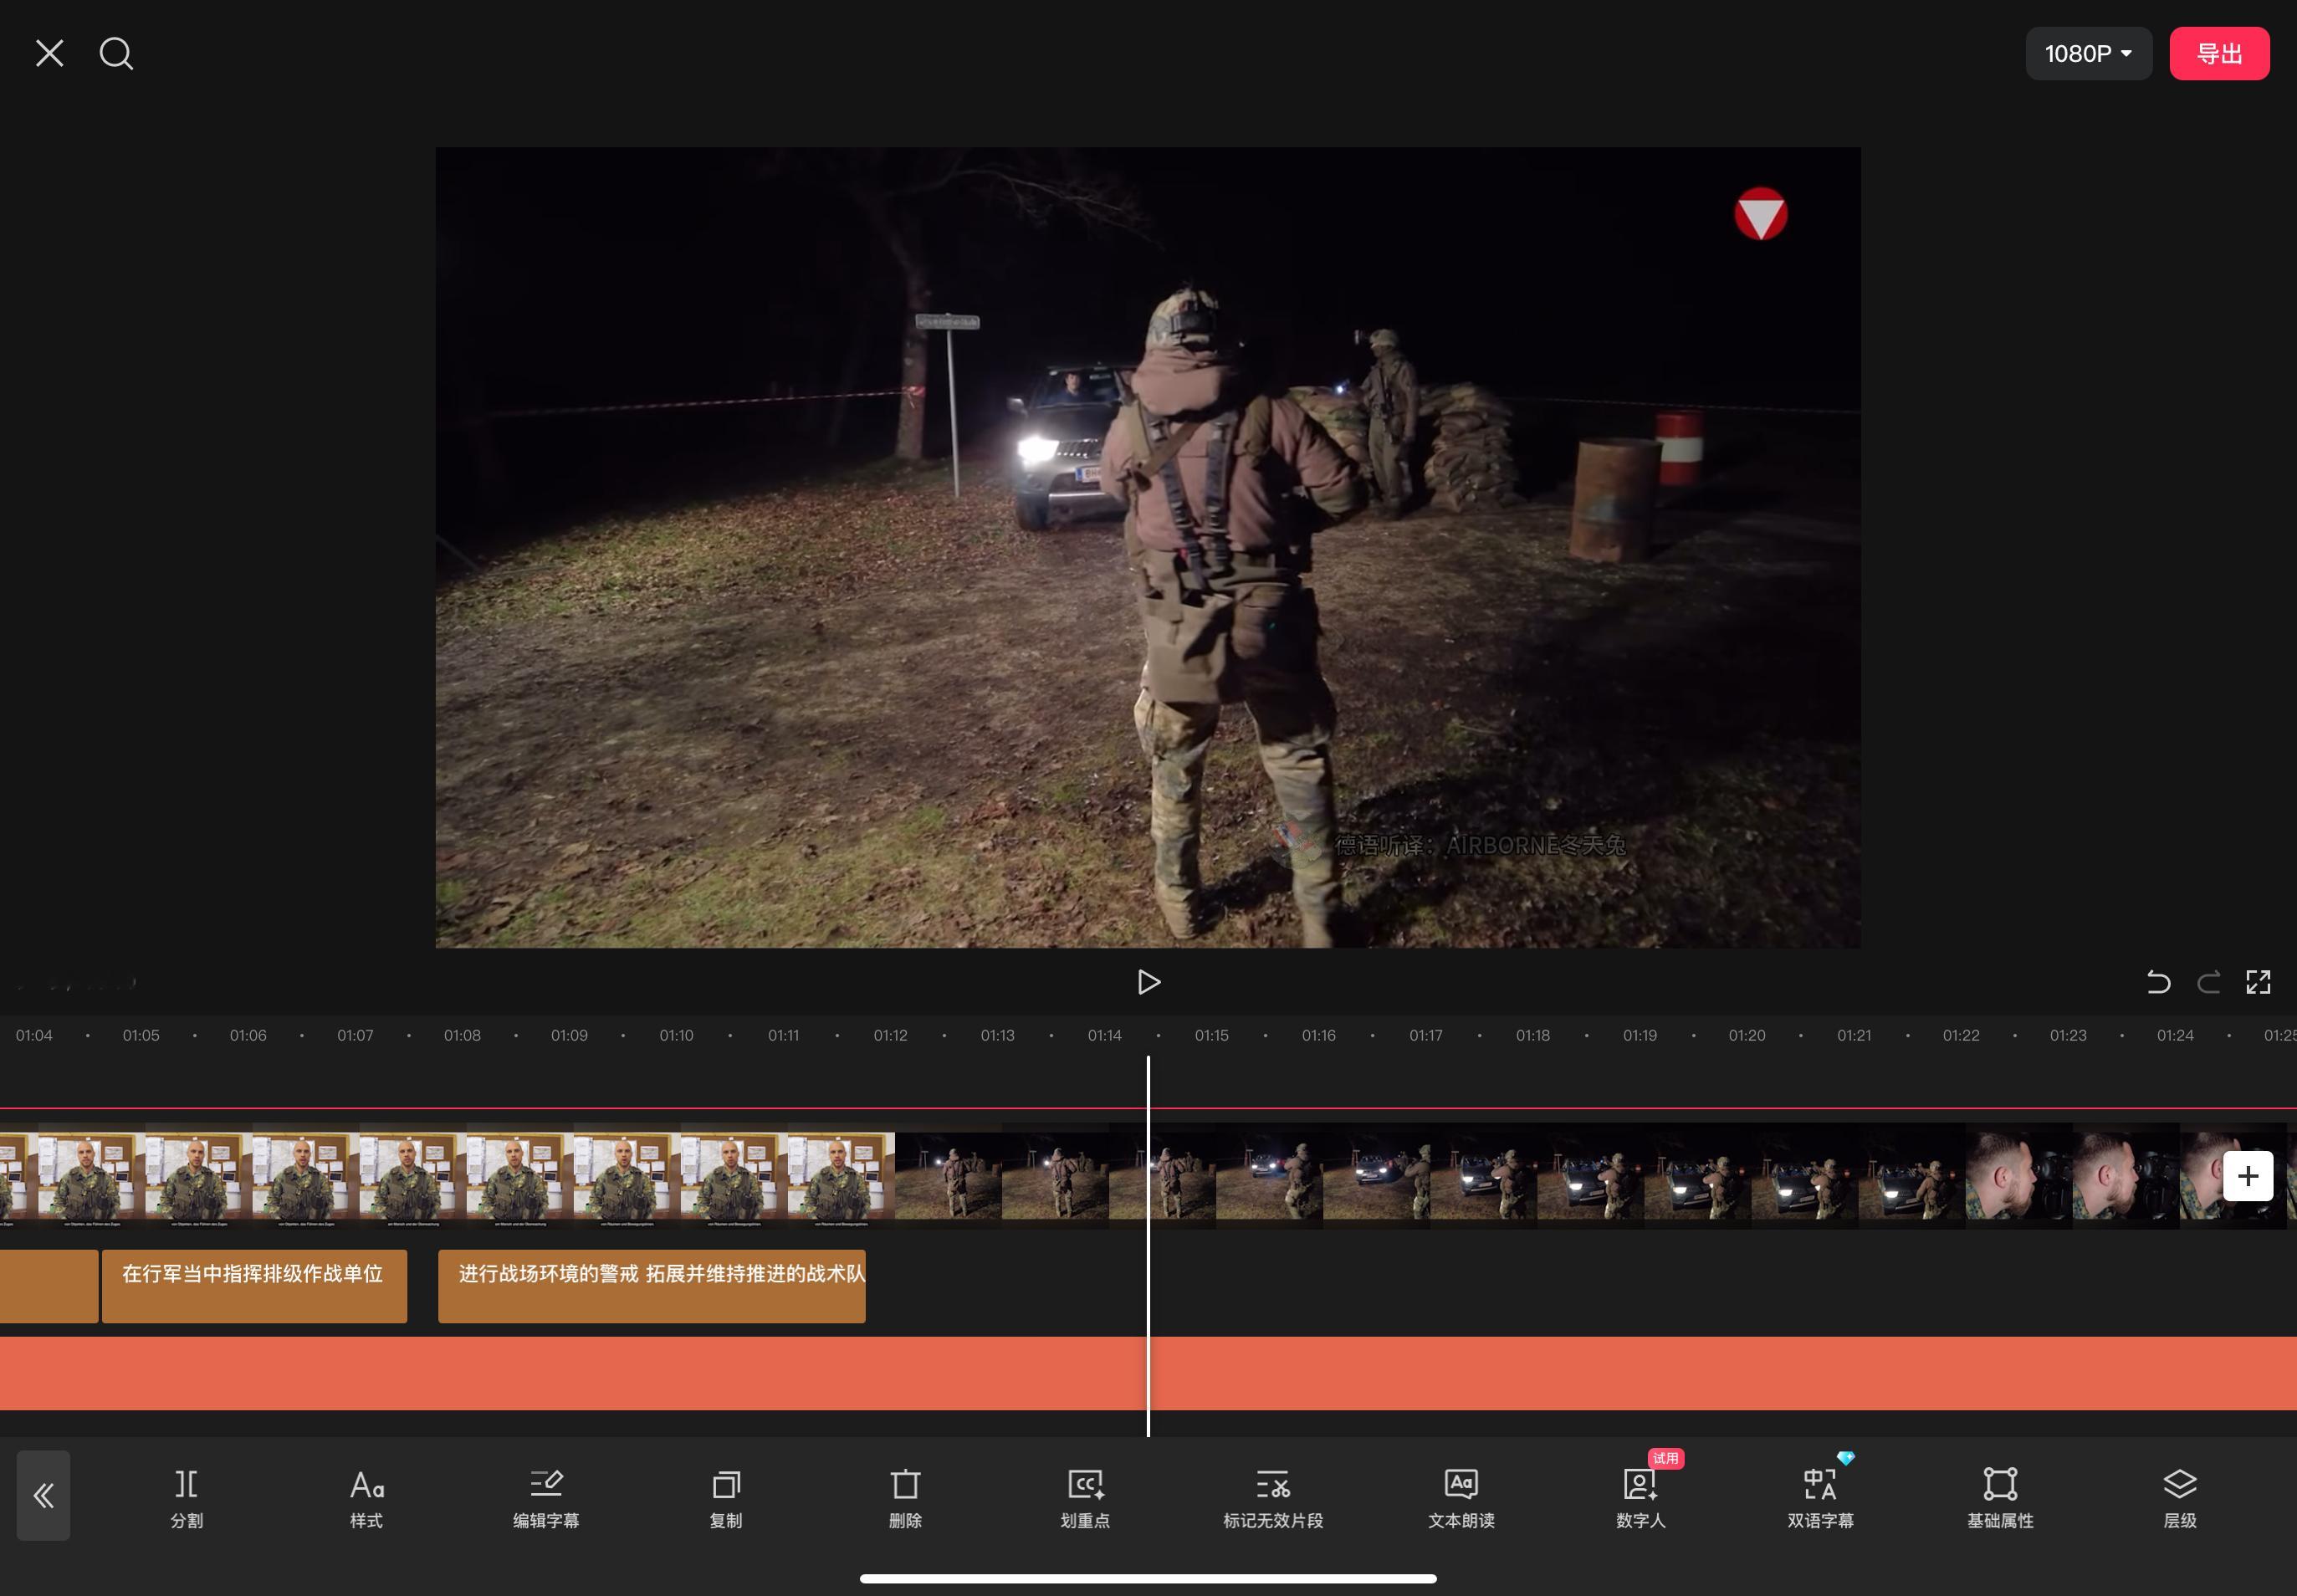
Task: Open the 文本朗读 text-to-speech tool
Action: 1461,1497
